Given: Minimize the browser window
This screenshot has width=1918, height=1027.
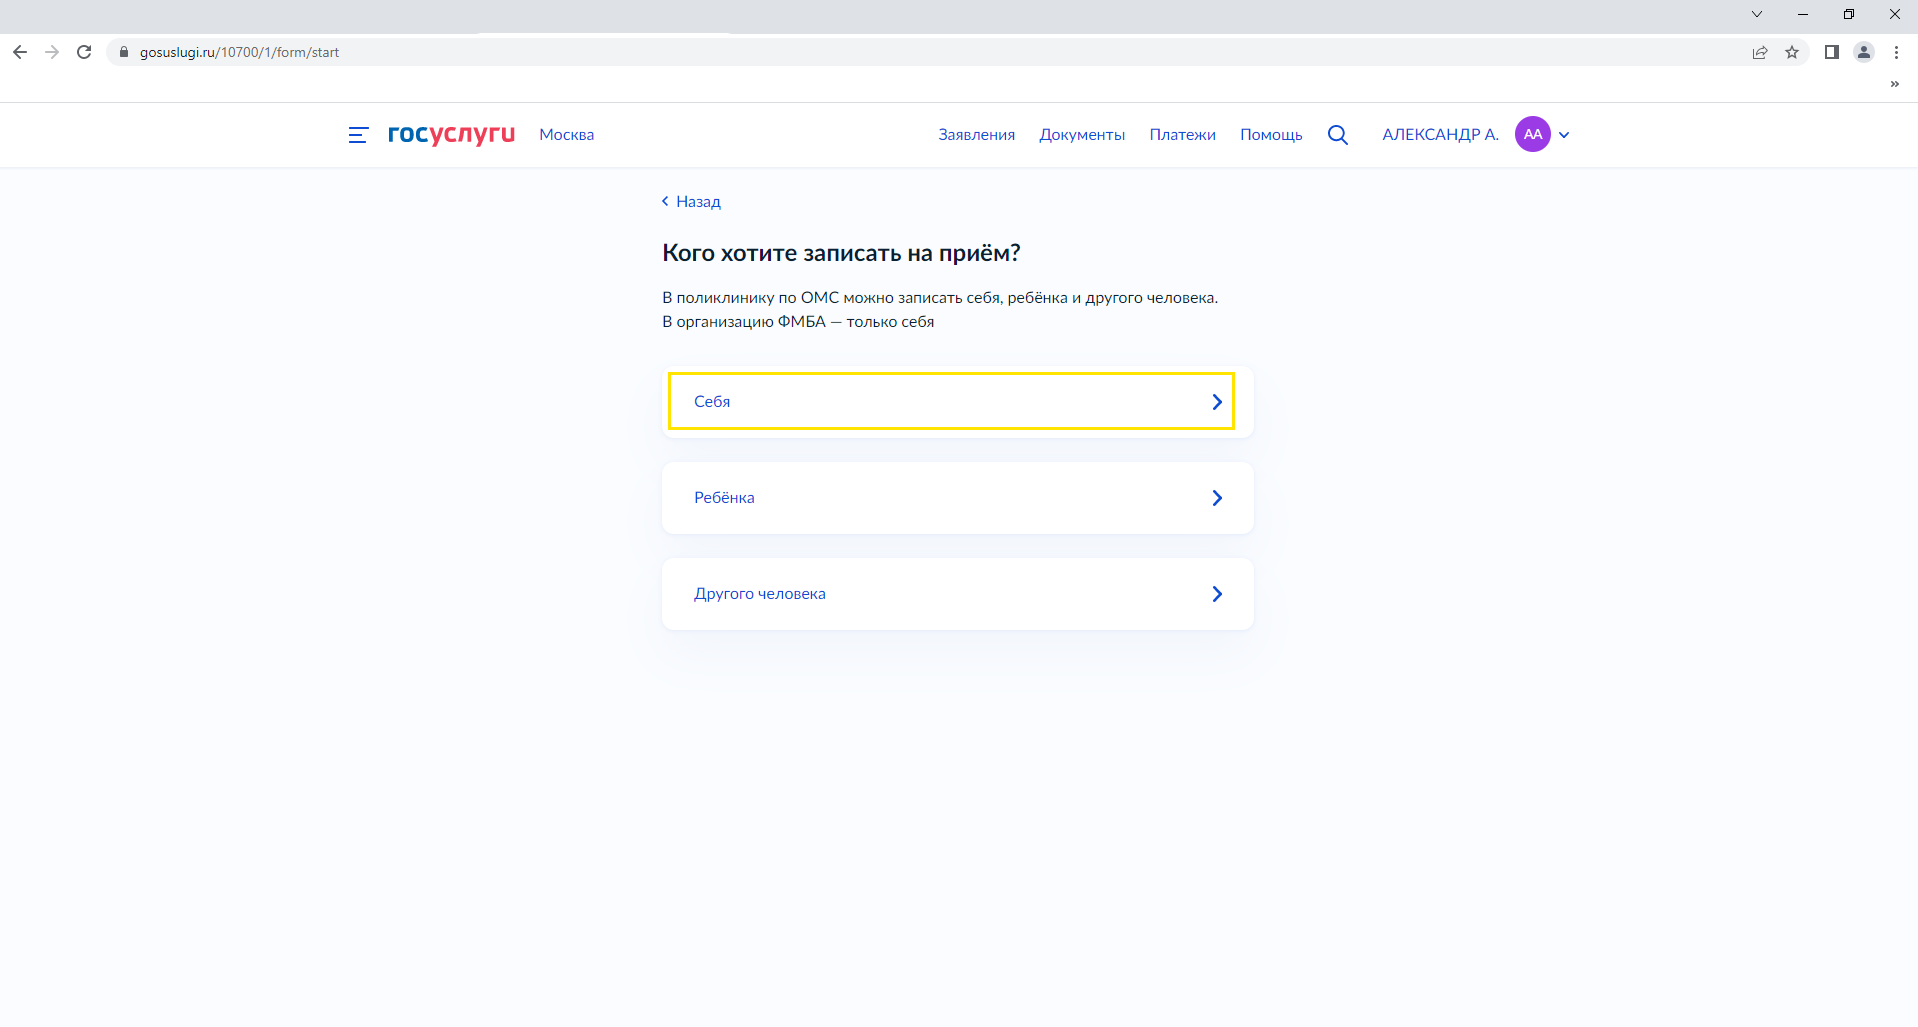Looking at the screenshot, I should pos(1803,14).
